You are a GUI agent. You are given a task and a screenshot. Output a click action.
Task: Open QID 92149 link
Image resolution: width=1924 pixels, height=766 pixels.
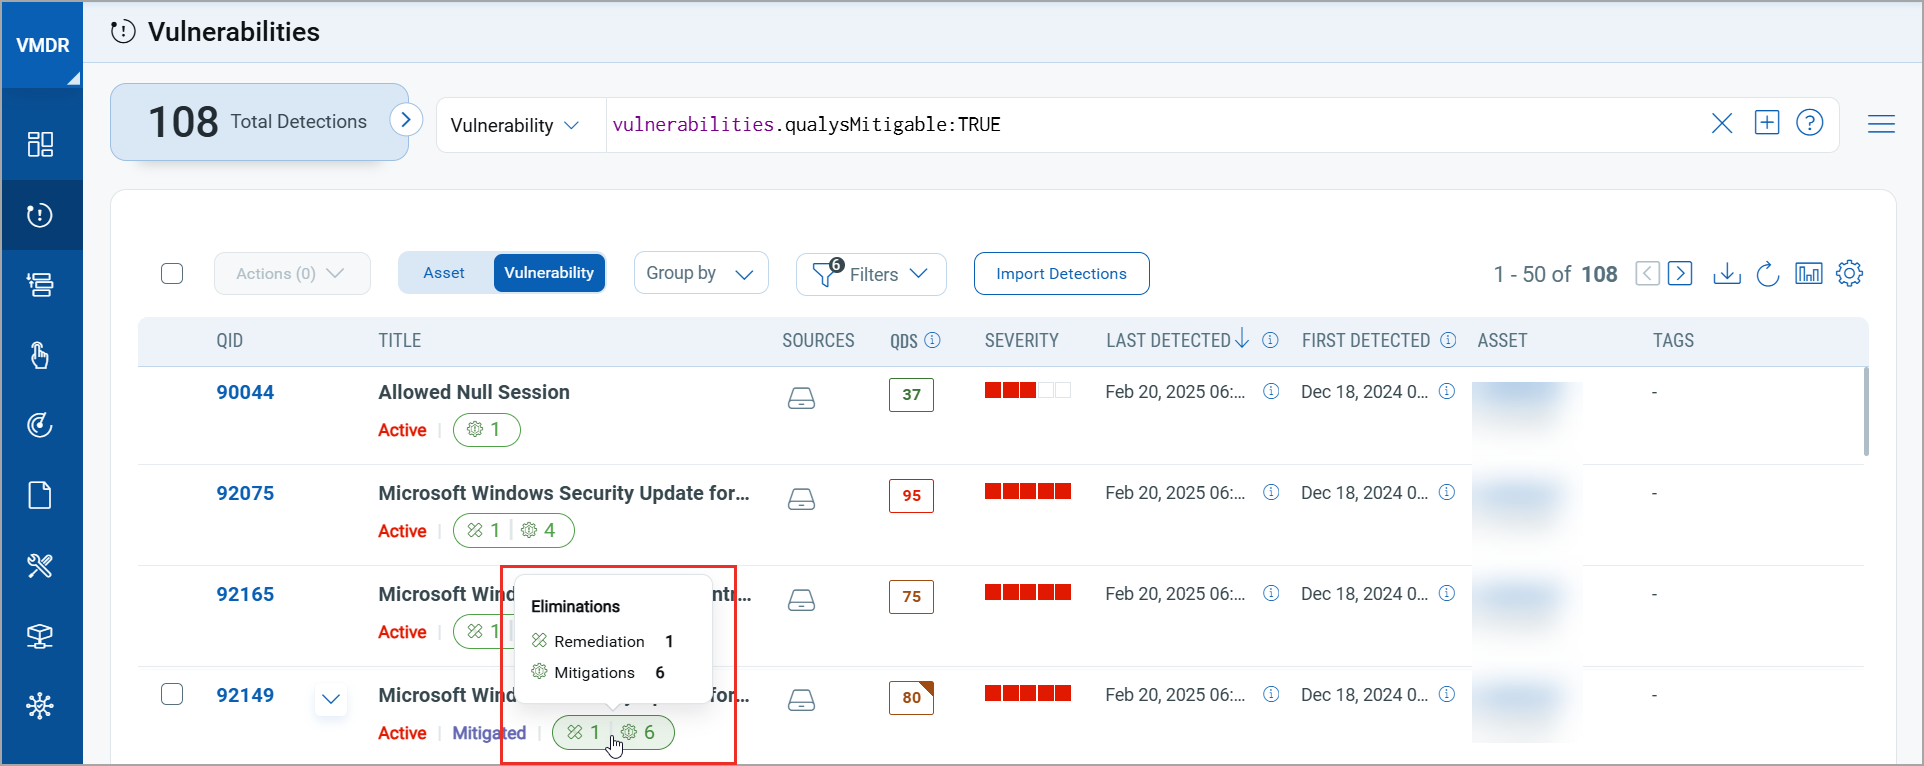[x=245, y=695]
